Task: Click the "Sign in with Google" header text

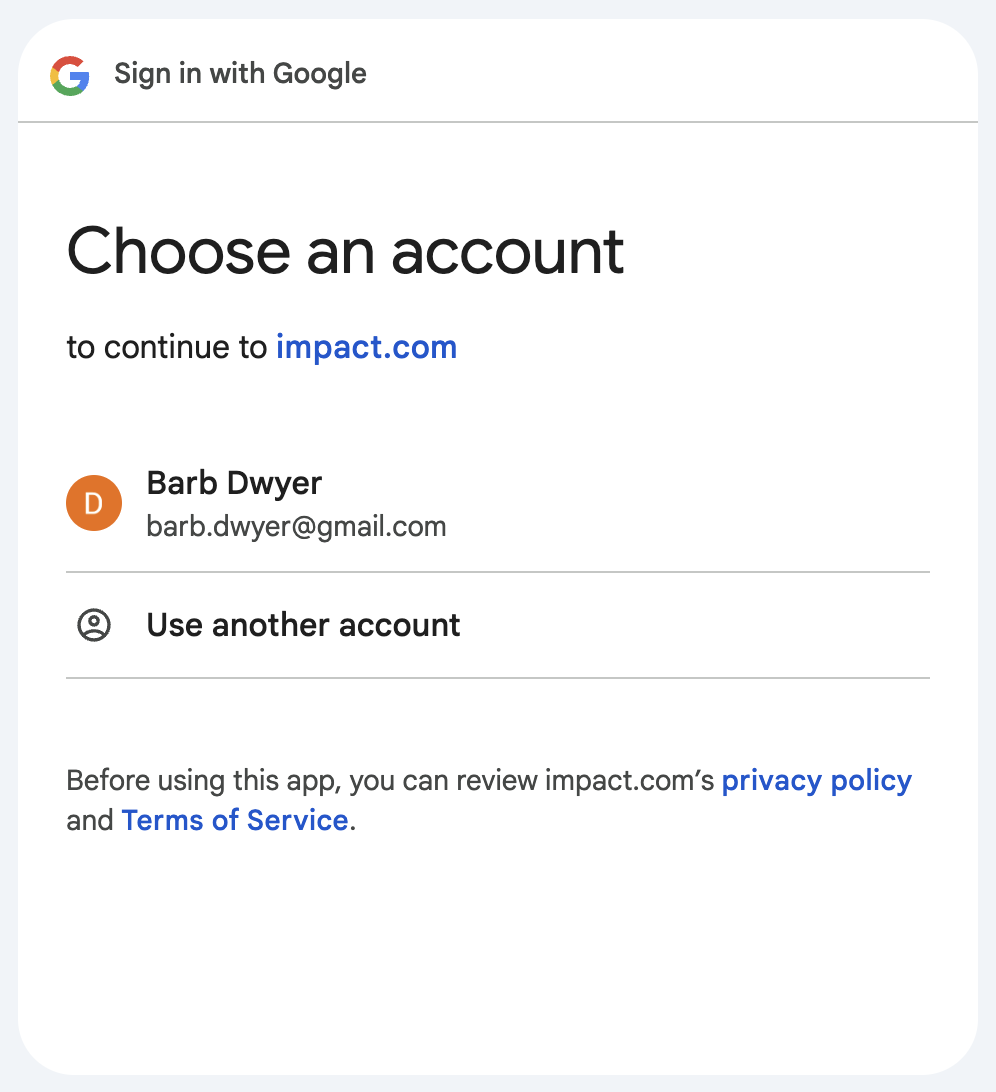Action: [240, 74]
